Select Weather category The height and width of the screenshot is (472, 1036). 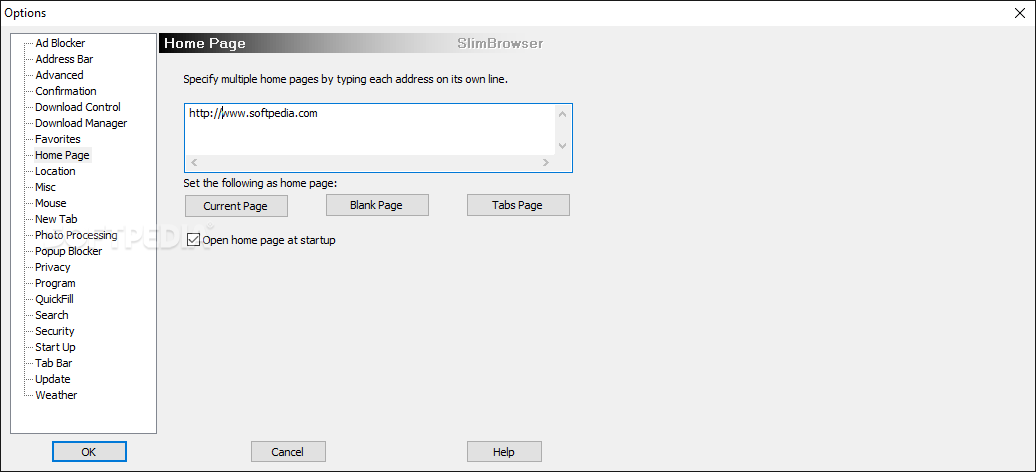coord(56,395)
